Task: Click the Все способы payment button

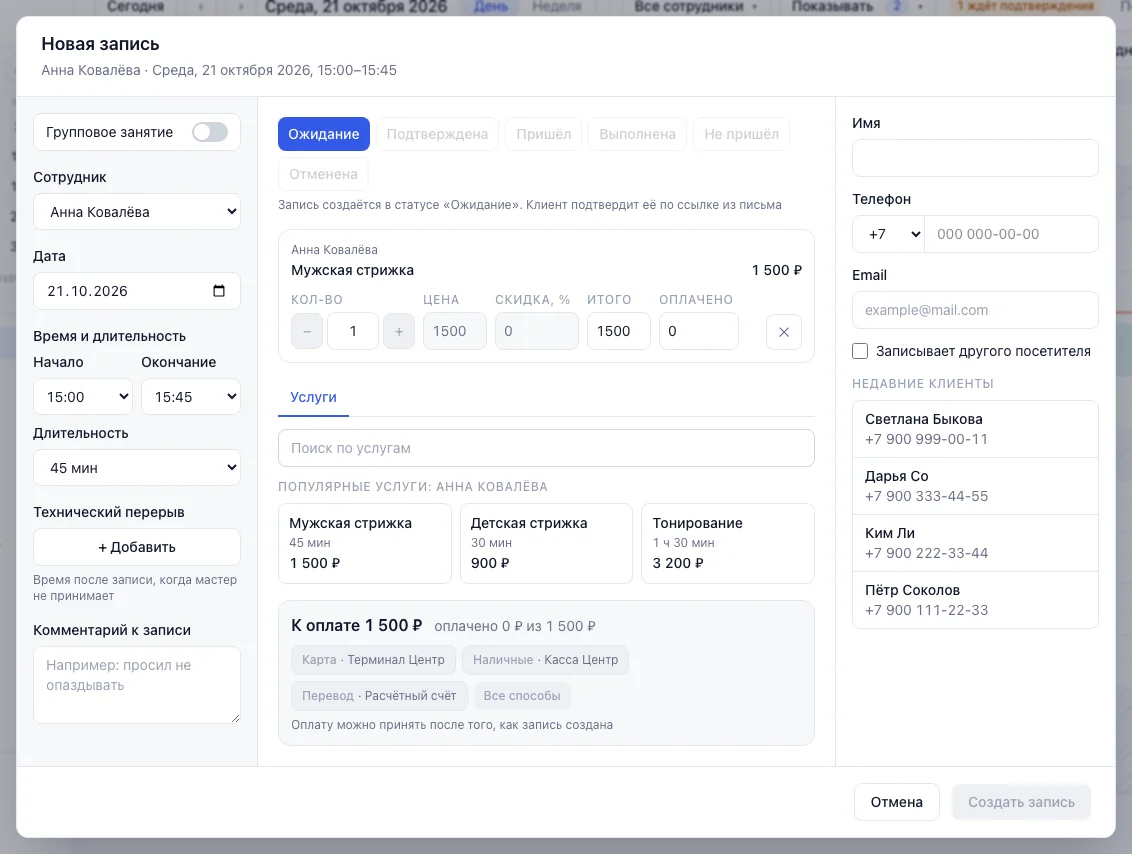Action: (522, 696)
